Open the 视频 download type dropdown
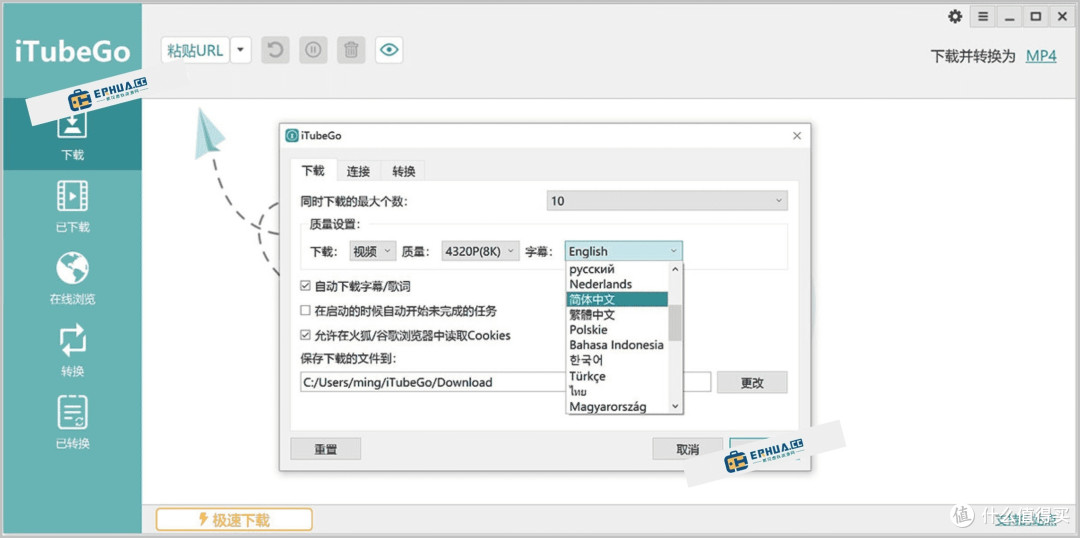 pos(373,251)
